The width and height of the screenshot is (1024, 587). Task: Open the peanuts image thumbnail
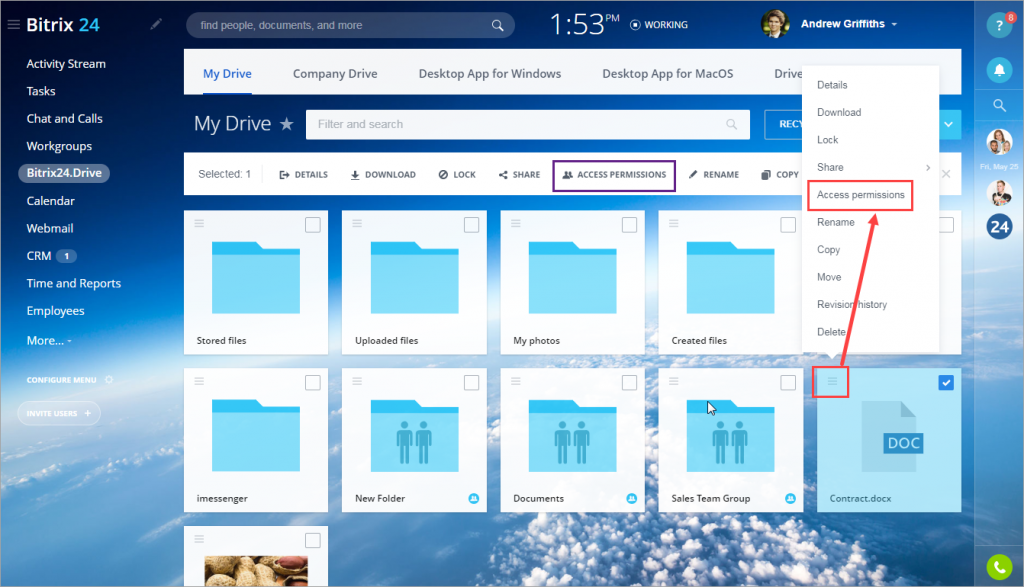click(x=256, y=571)
